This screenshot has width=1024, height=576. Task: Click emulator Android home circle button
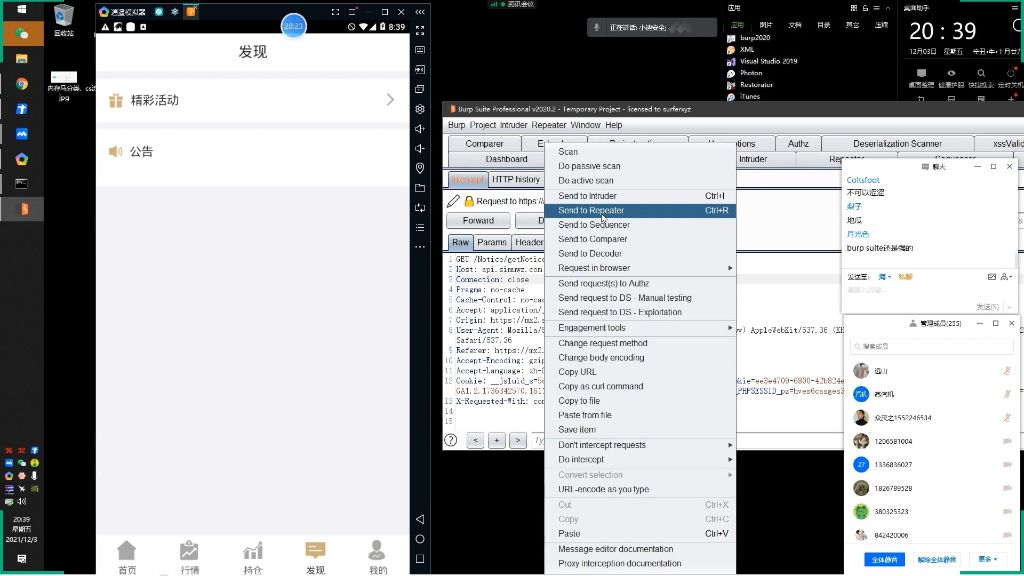click(420, 539)
